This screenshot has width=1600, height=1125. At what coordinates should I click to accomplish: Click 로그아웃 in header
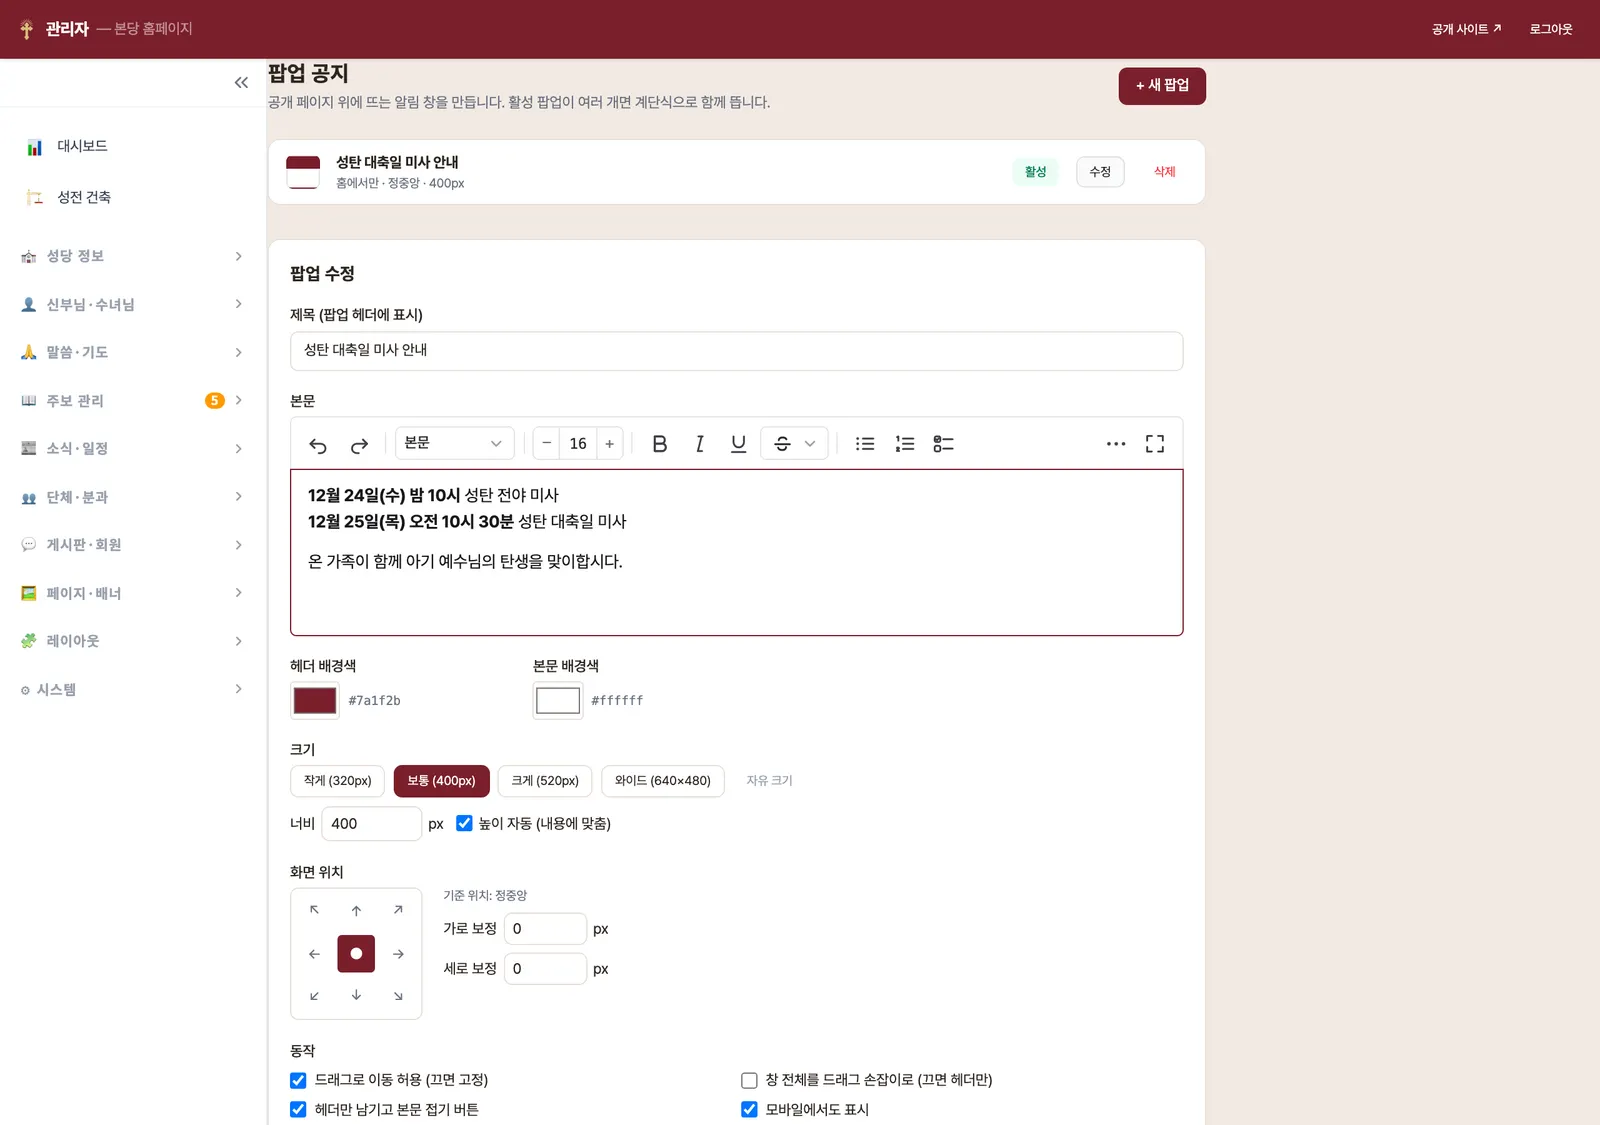tap(1551, 29)
